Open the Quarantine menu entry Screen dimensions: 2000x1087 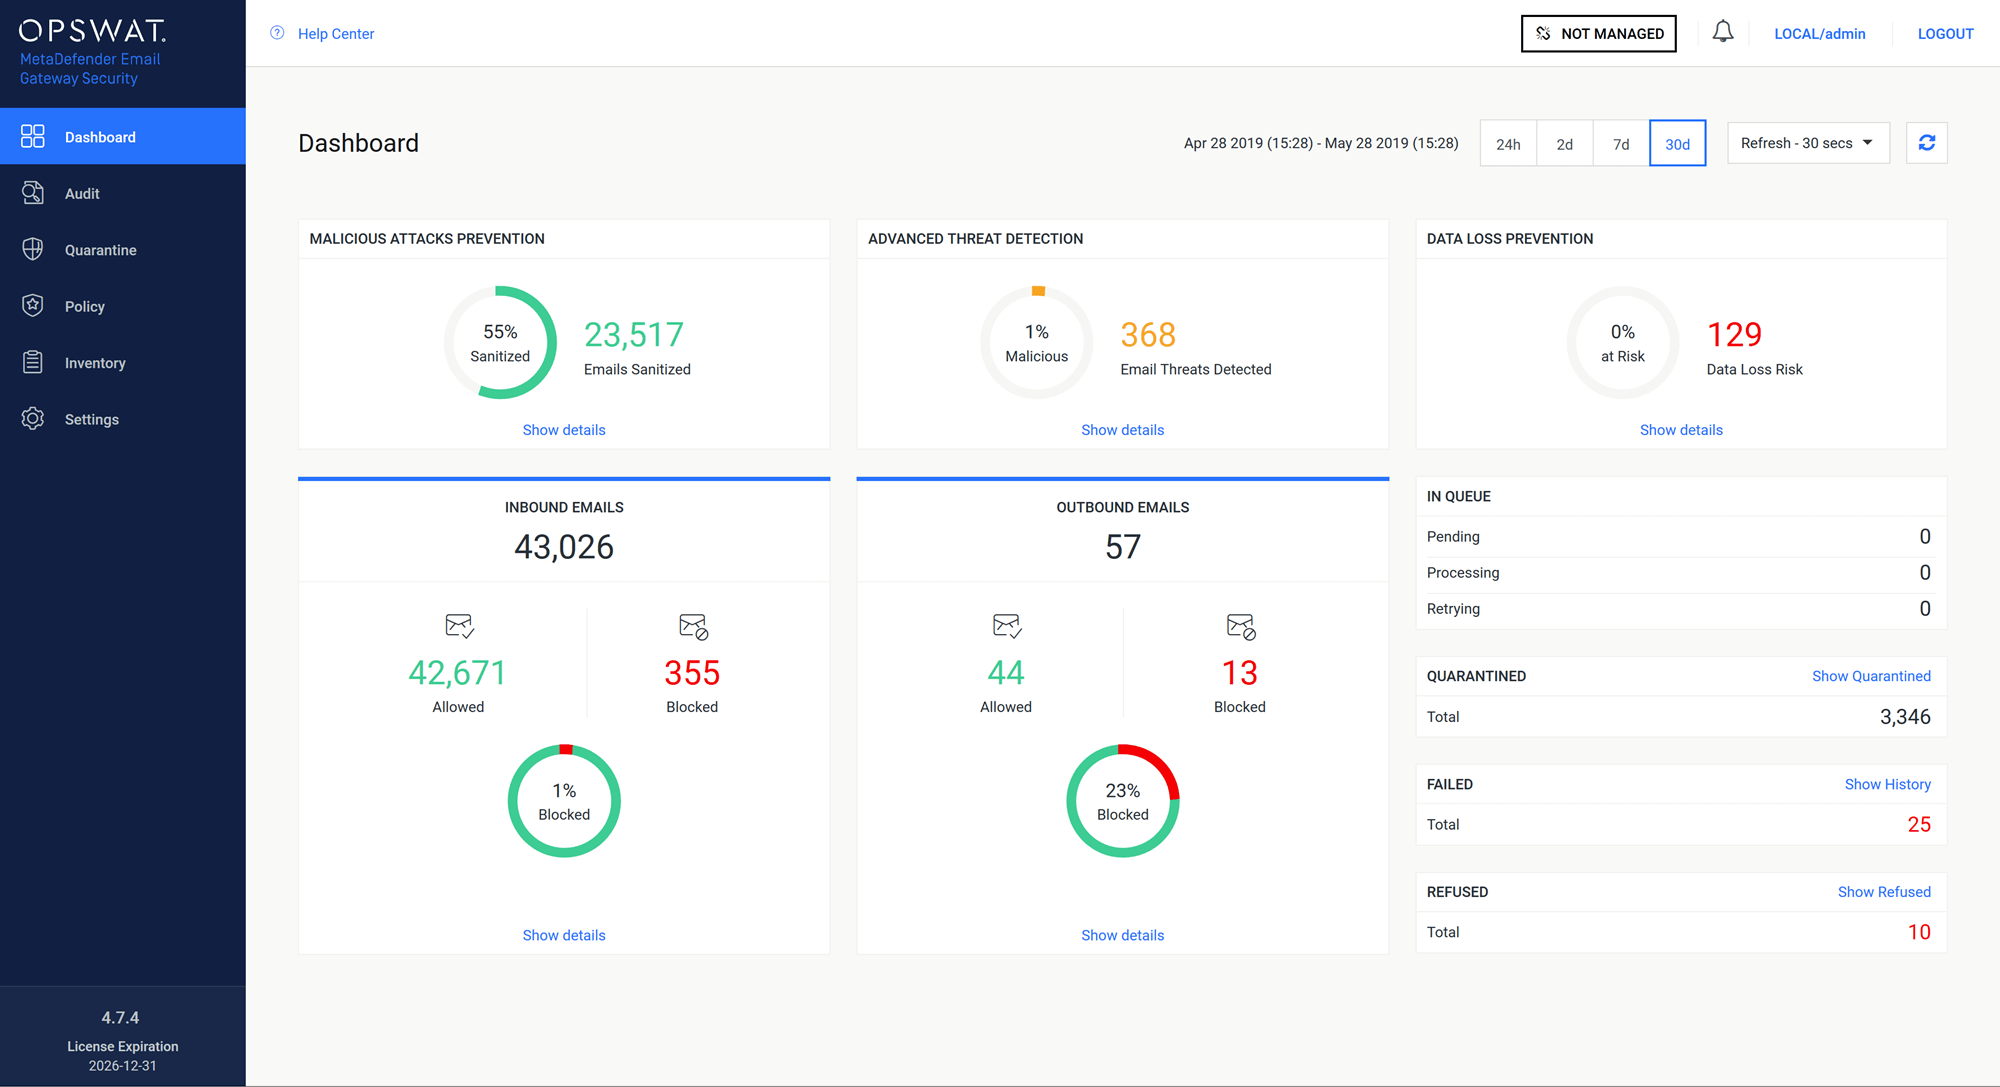[x=100, y=250]
